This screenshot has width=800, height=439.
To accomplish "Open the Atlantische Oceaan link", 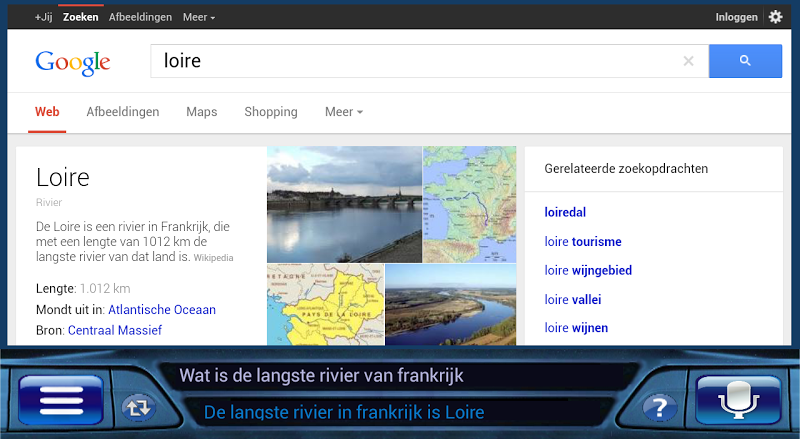I will click(162, 309).
